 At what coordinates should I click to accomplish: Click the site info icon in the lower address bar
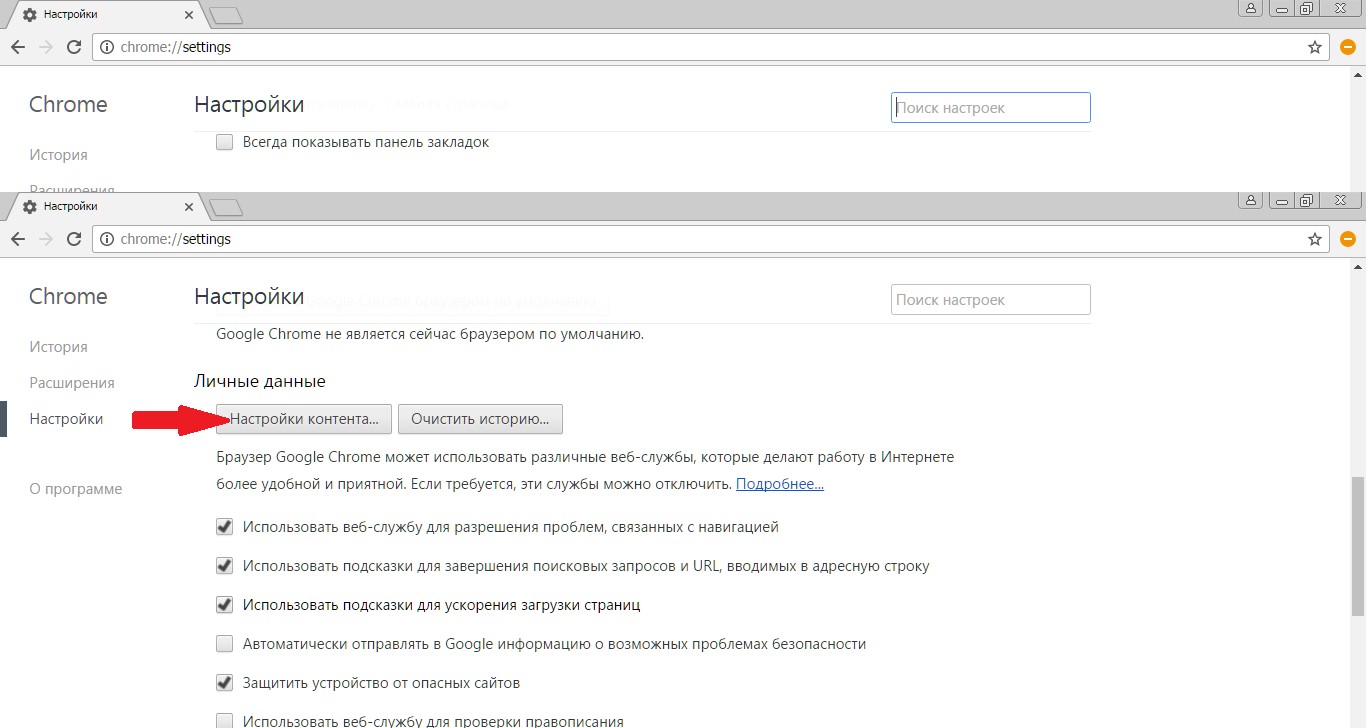[x=107, y=239]
